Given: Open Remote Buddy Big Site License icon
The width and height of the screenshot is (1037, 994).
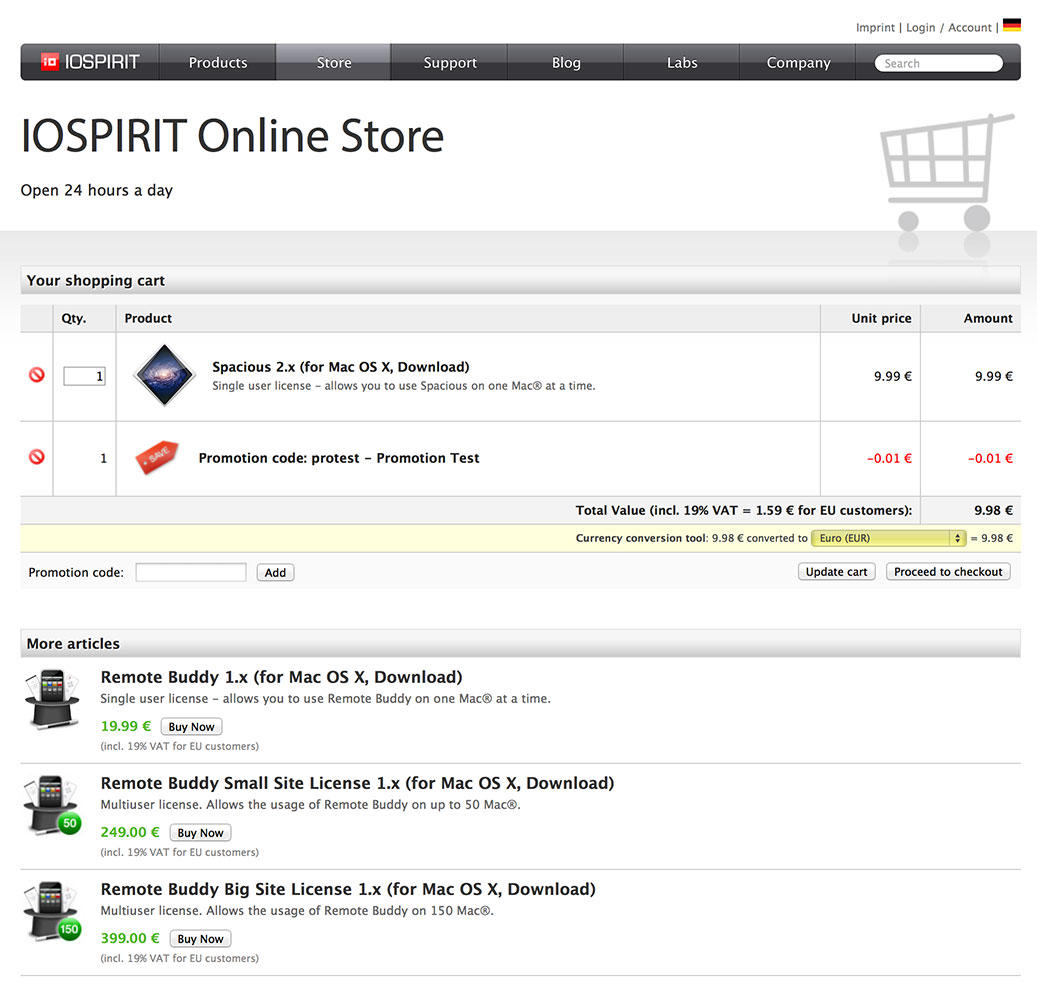Looking at the screenshot, I should pyautogui.click(x=52, y=911).
